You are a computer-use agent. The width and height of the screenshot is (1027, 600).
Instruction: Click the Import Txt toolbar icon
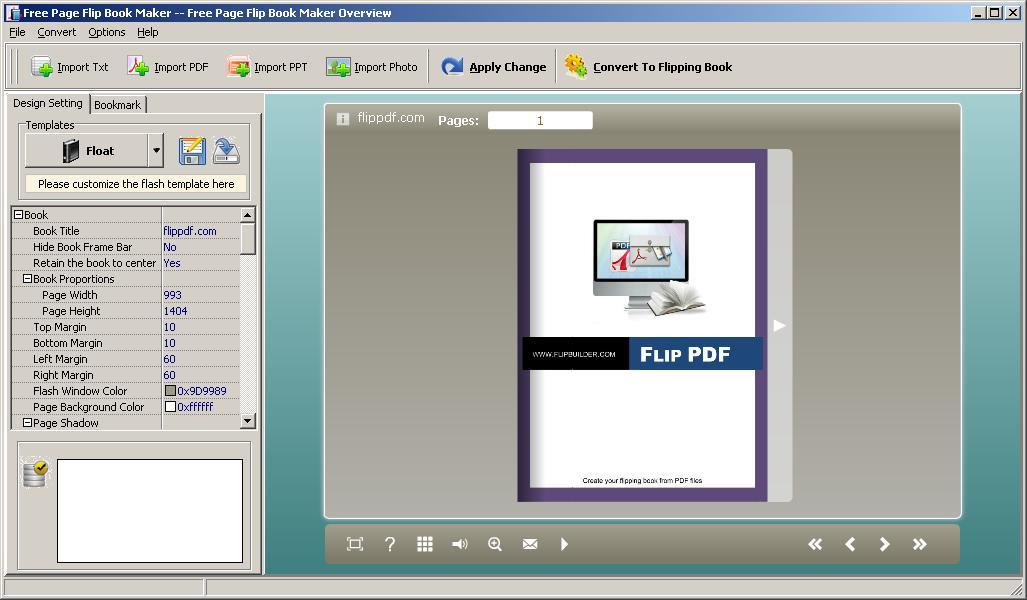click(42, 67)
